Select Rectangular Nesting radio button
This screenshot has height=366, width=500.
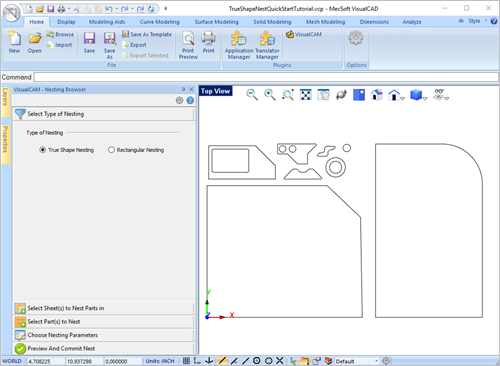pos(111,150)
